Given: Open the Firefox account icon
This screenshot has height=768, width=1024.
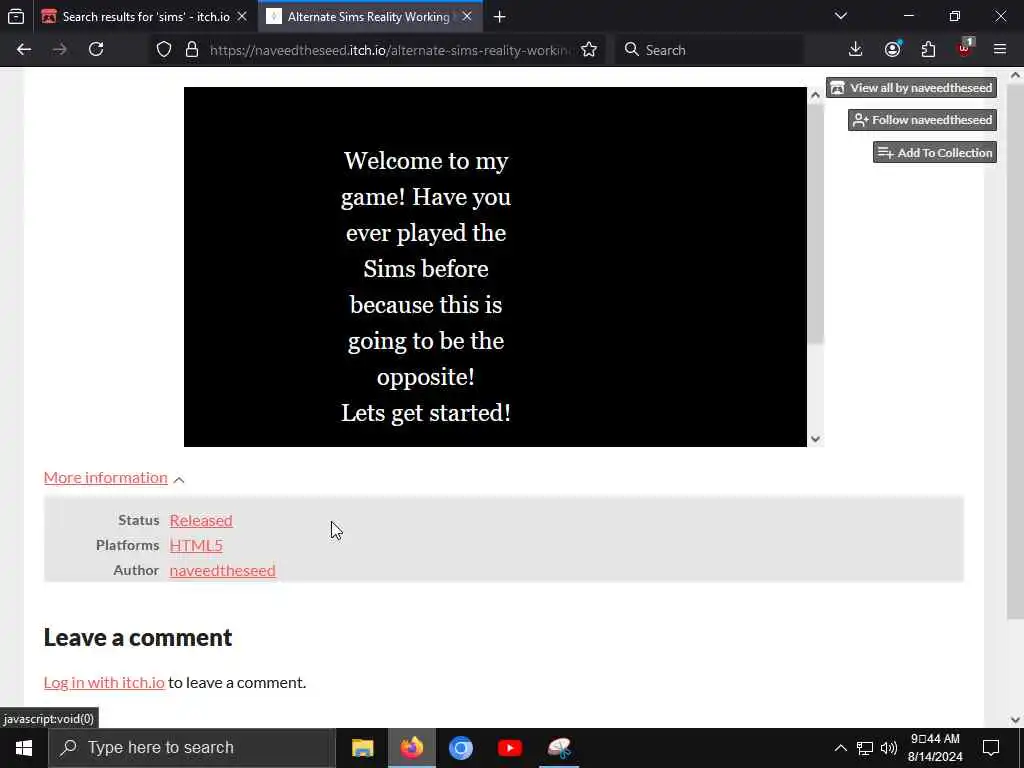Looking at the screenshot, I should point(892,50).
